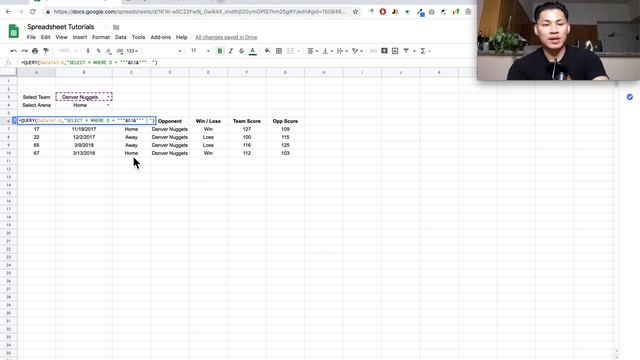The width and height of the screenshot is (640, 360).
Task: Open the zoom level dropdown
Action: coord(68,51)
